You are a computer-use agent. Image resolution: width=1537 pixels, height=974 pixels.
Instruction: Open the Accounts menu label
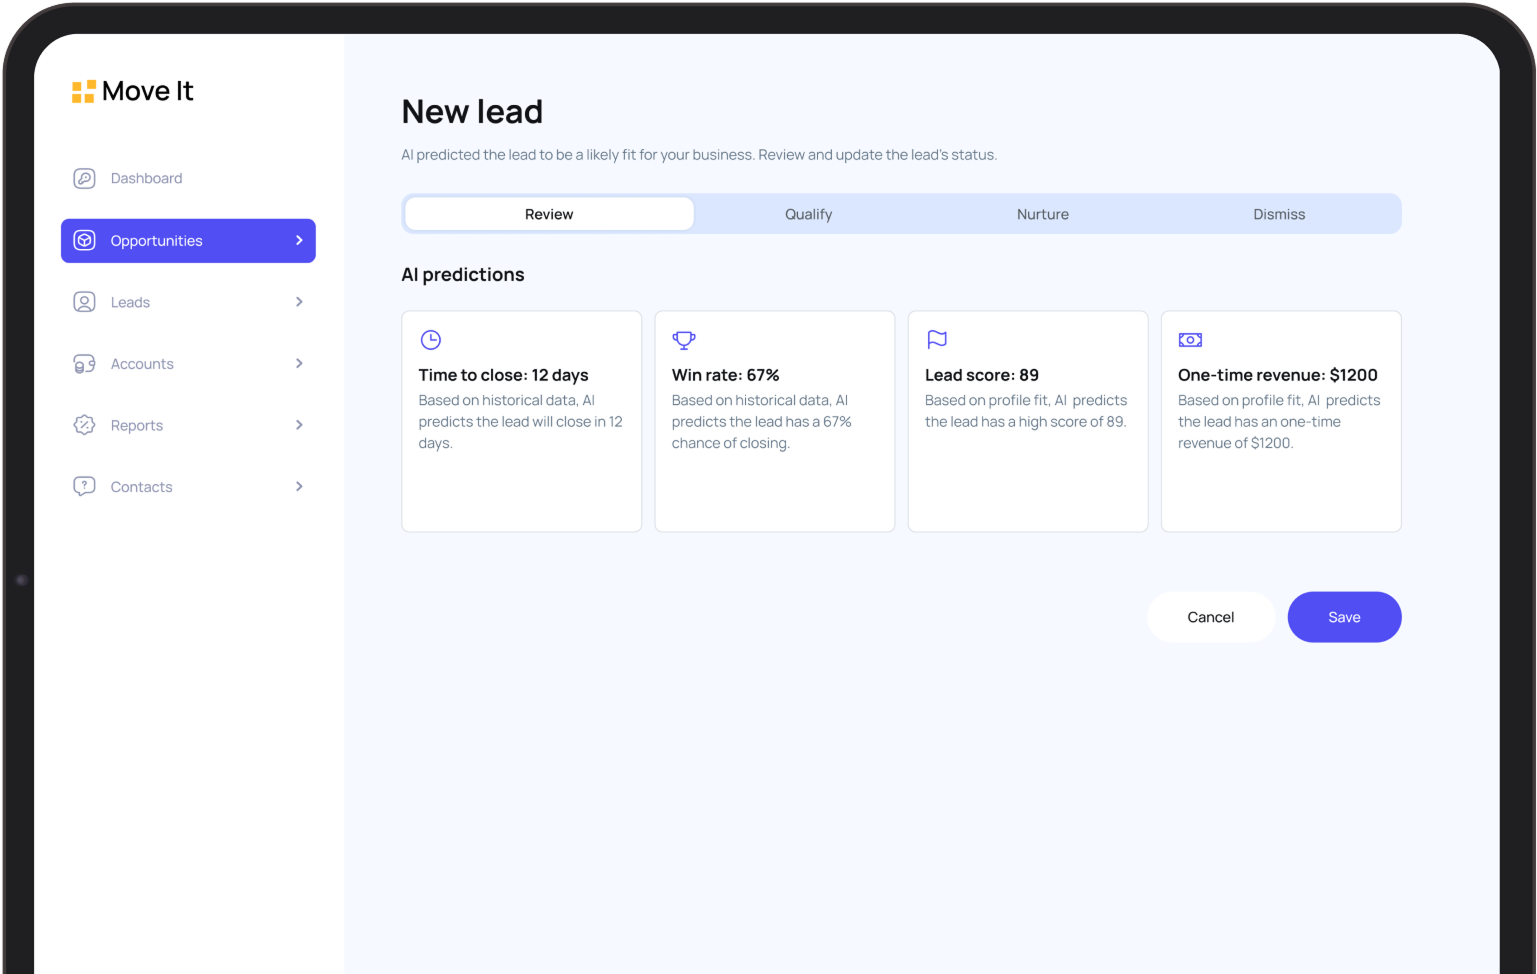[142, 364]
